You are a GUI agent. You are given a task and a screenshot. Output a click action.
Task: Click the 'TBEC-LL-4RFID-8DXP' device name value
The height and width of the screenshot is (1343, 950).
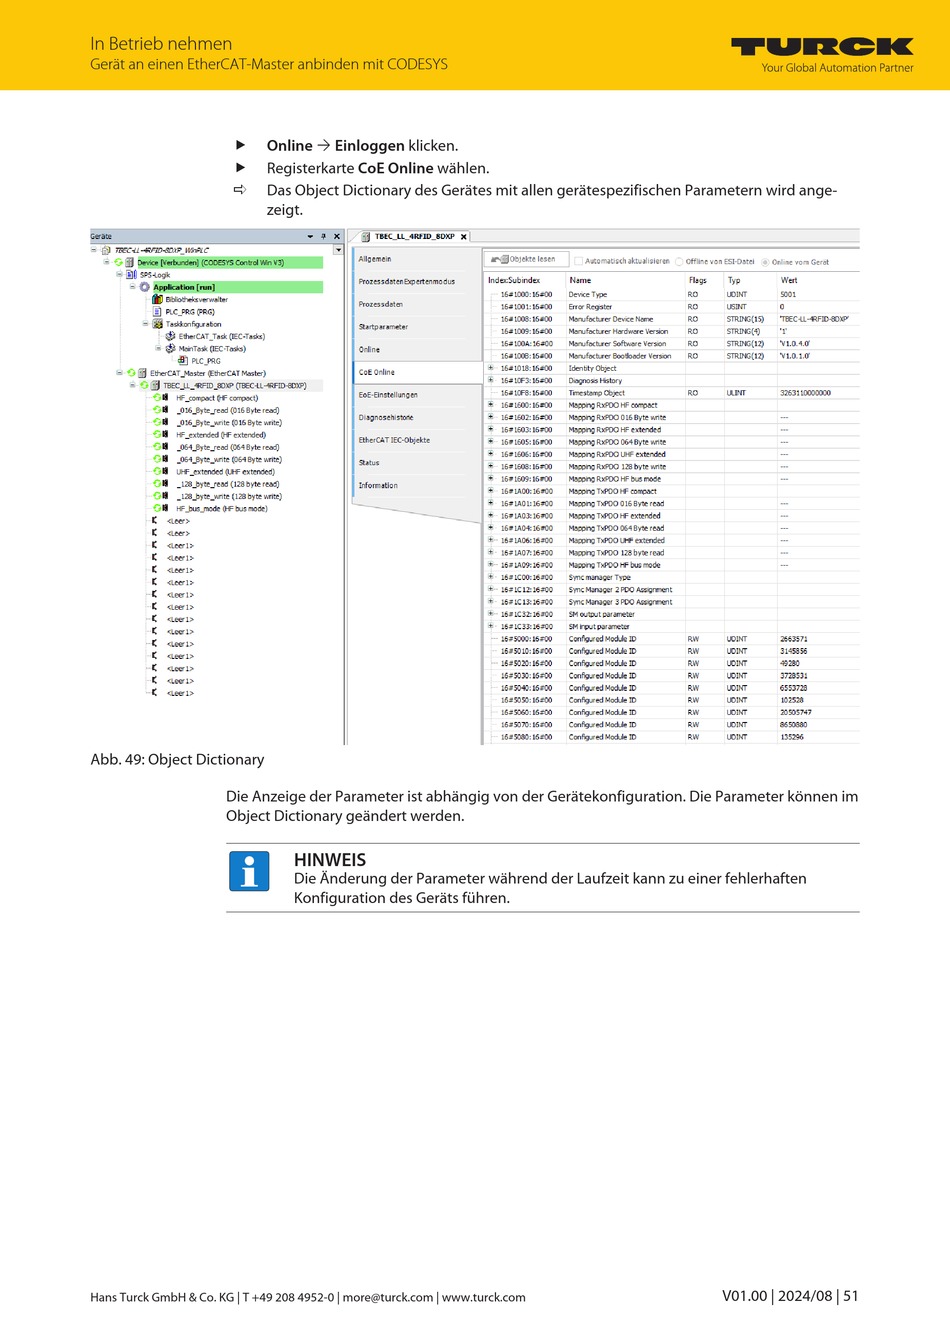coord(815,319)
